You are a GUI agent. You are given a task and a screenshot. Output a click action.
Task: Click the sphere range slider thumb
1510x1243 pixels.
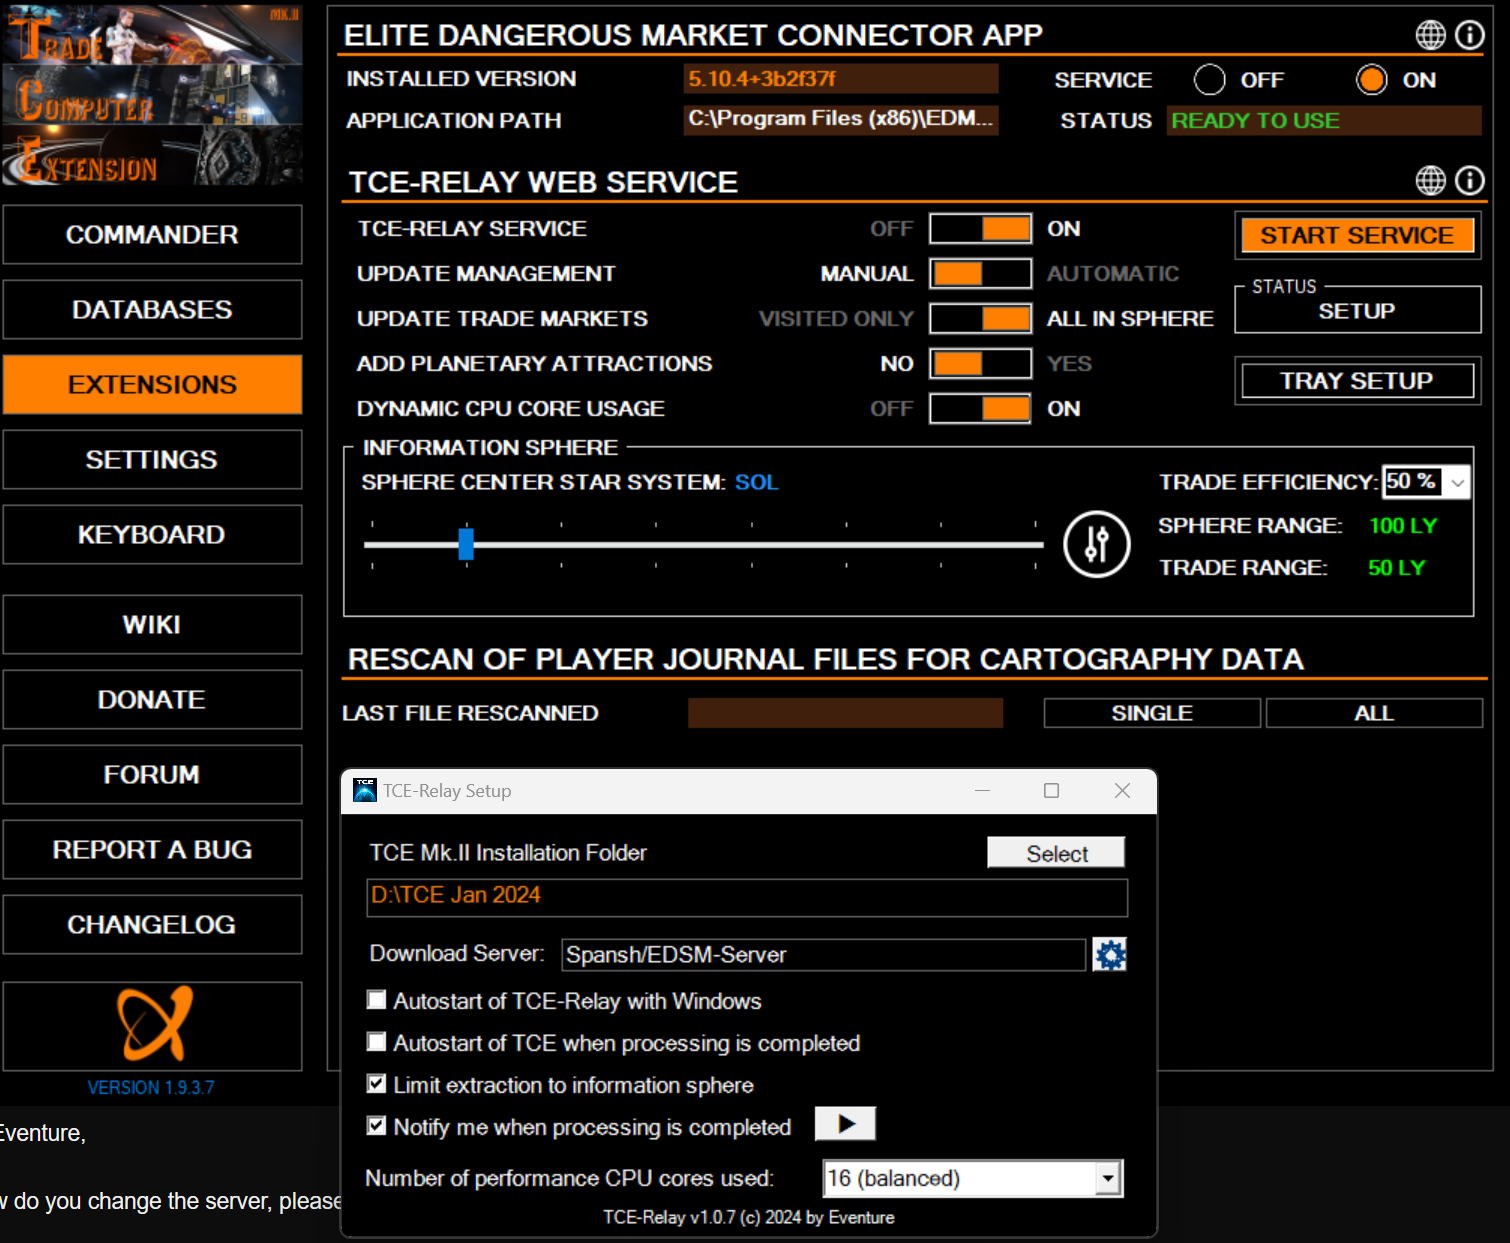click(466, 544)
